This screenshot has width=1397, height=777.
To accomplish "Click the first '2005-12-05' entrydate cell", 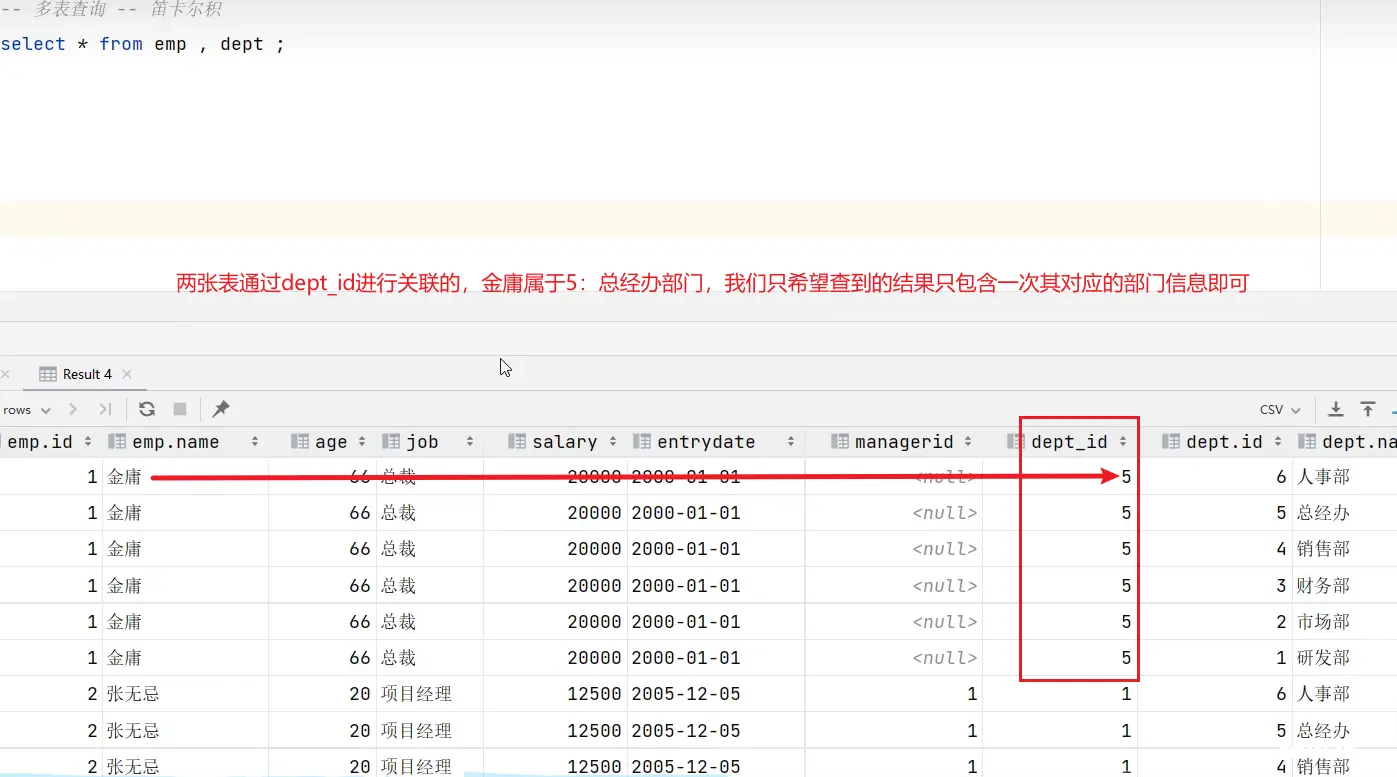I will tap(686, 694).
